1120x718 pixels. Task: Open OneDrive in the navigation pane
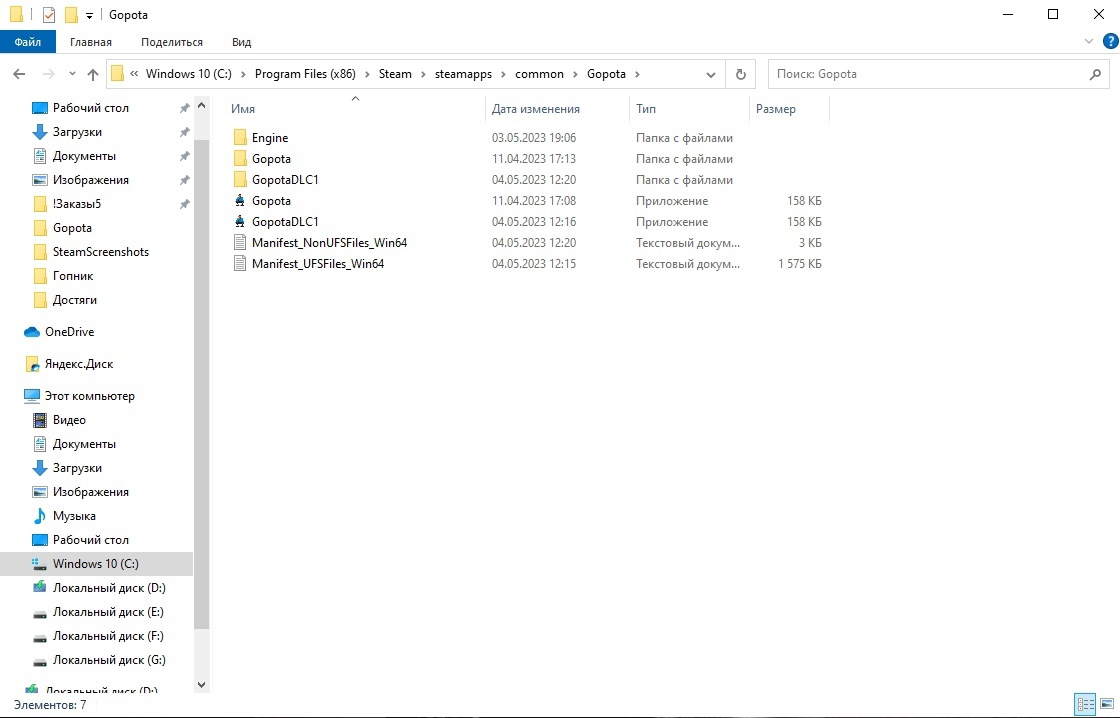[x=69, y=332]
